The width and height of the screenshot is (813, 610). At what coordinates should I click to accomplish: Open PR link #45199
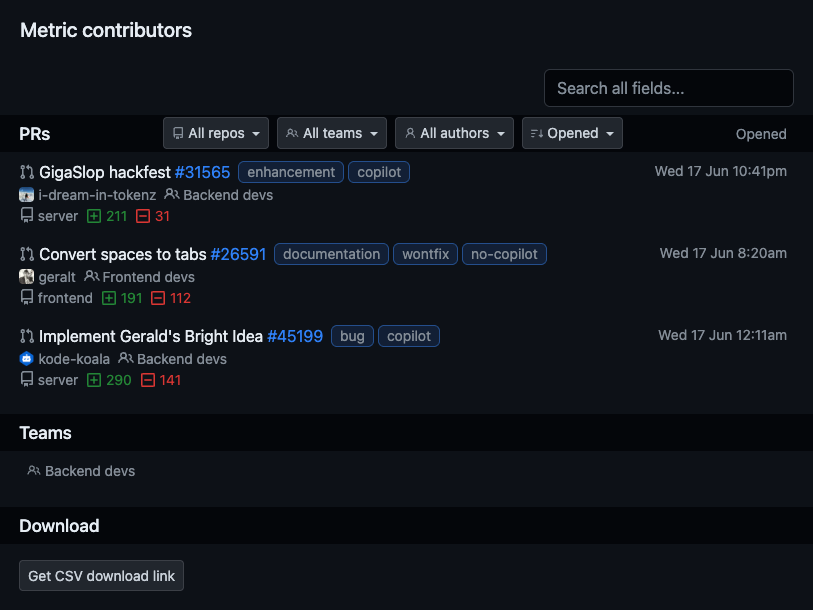(295, 336)
